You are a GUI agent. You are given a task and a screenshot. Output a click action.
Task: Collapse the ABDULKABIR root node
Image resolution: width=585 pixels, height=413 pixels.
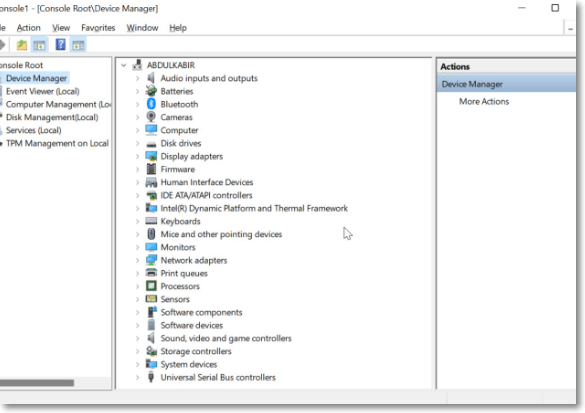[x=123, y=65]
